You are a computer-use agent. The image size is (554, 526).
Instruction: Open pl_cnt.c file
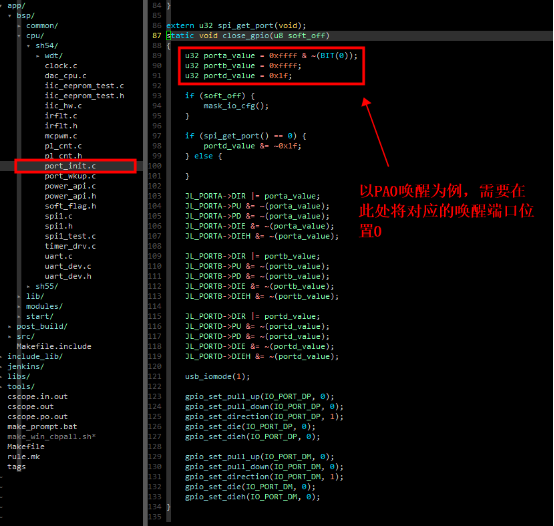tap(63, 146)
